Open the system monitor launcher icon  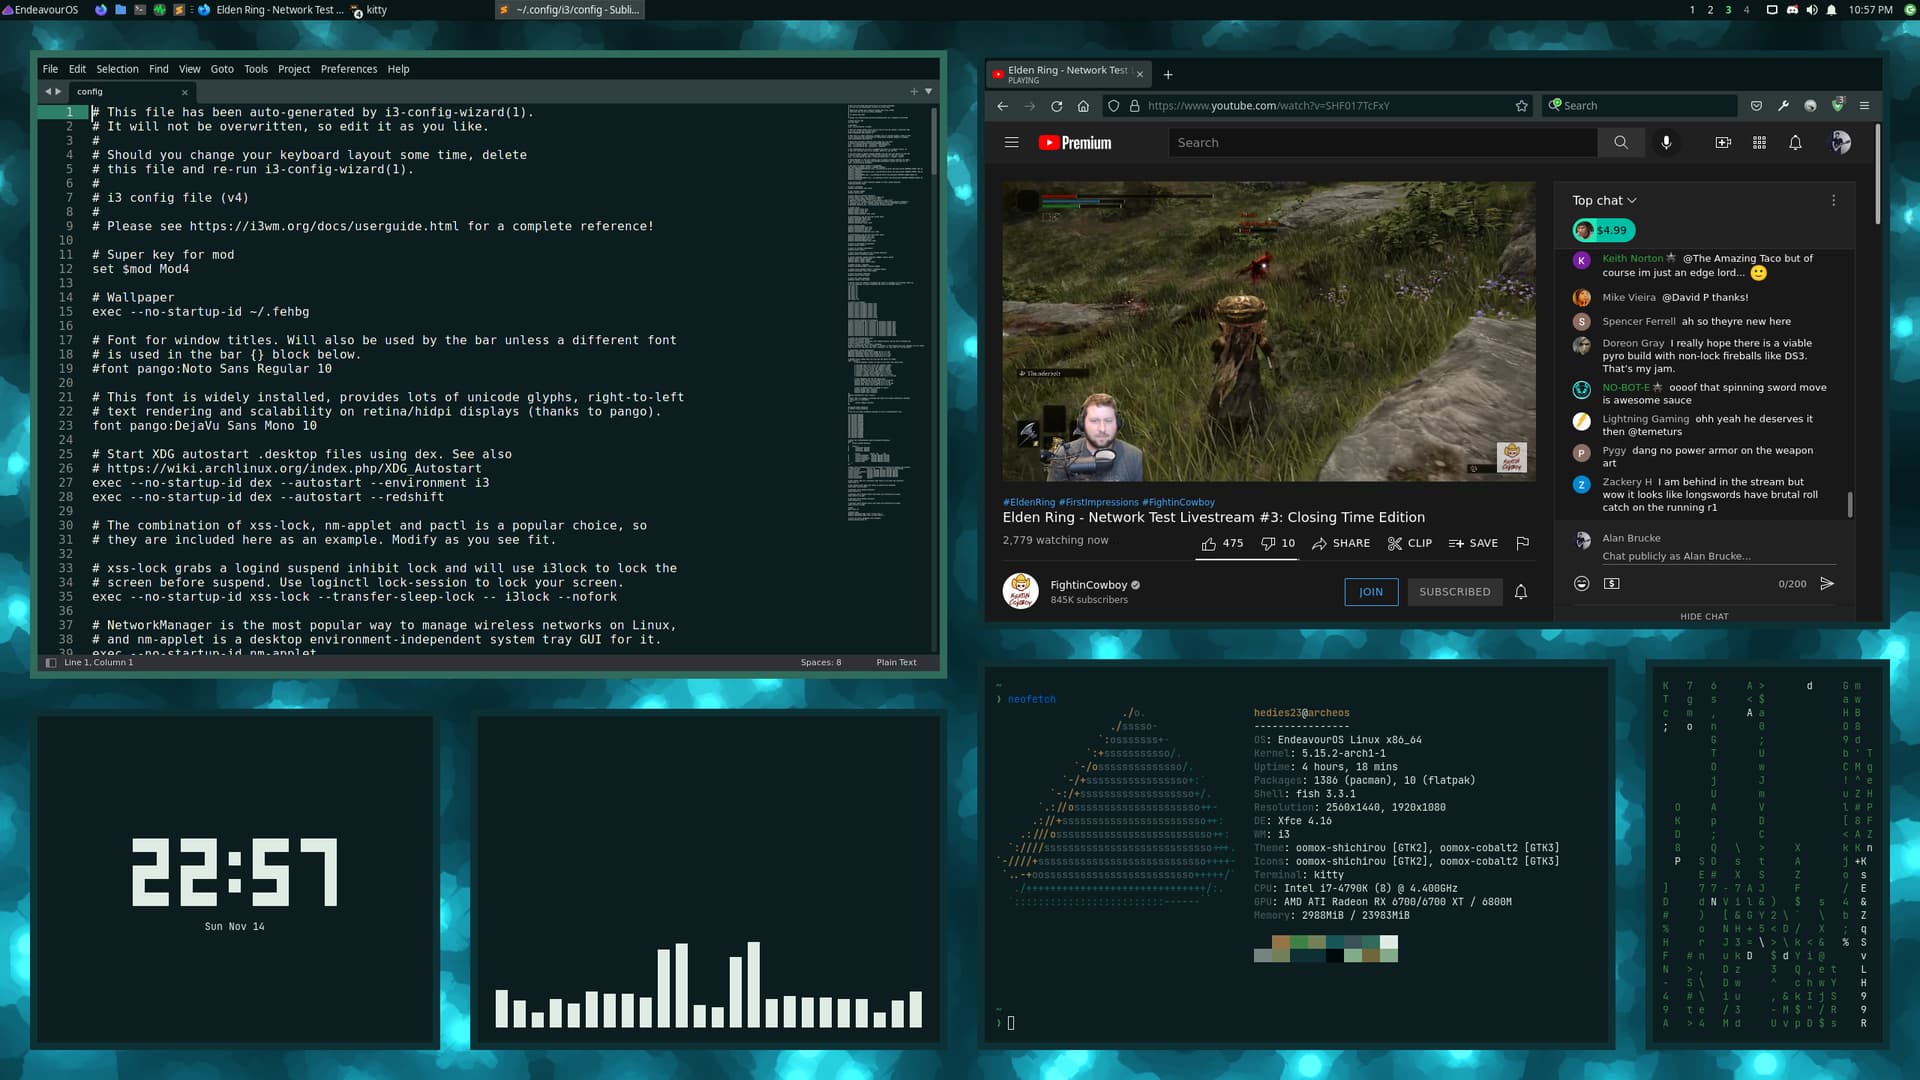pos(159,10)
